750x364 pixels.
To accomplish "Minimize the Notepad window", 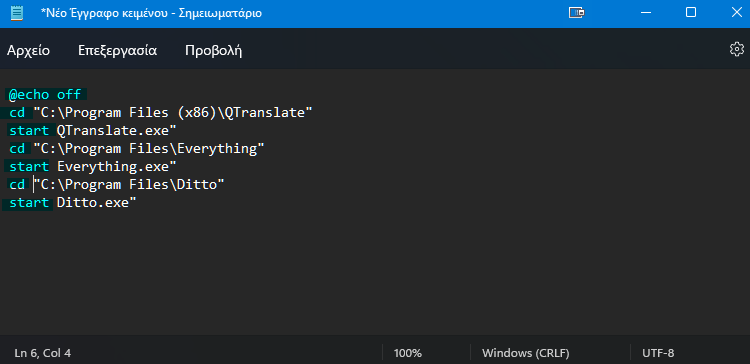I will [x=645, y=13].
